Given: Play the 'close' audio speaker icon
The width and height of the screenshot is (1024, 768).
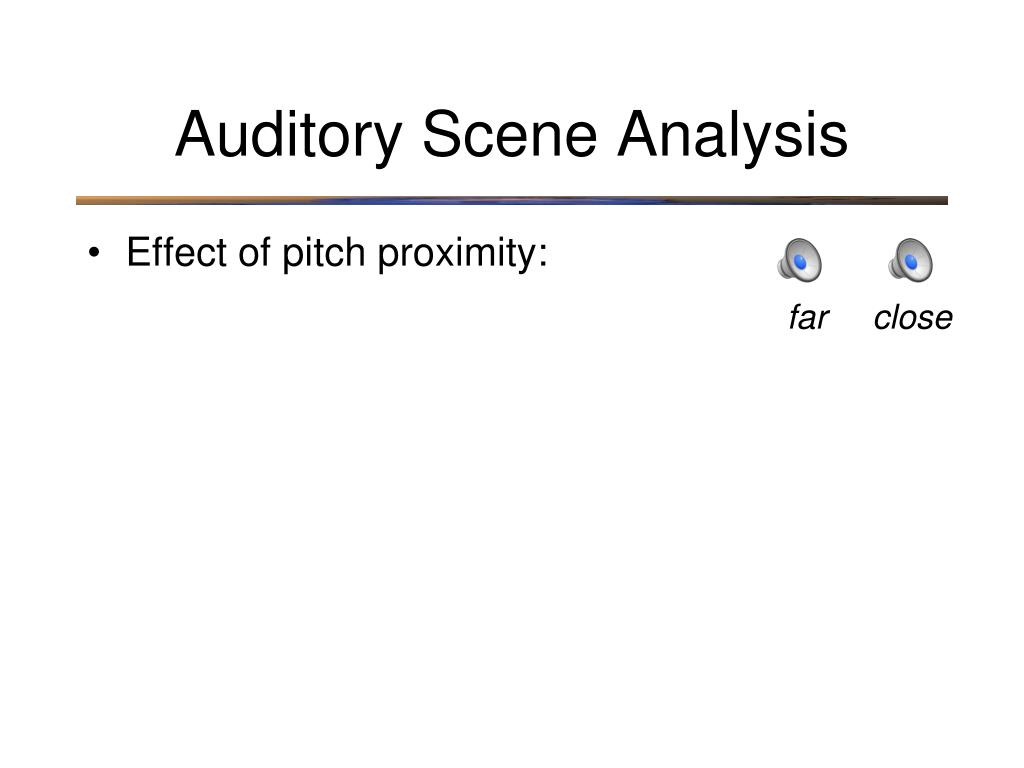Looking at the screenshot, I should tap(910, 260).
